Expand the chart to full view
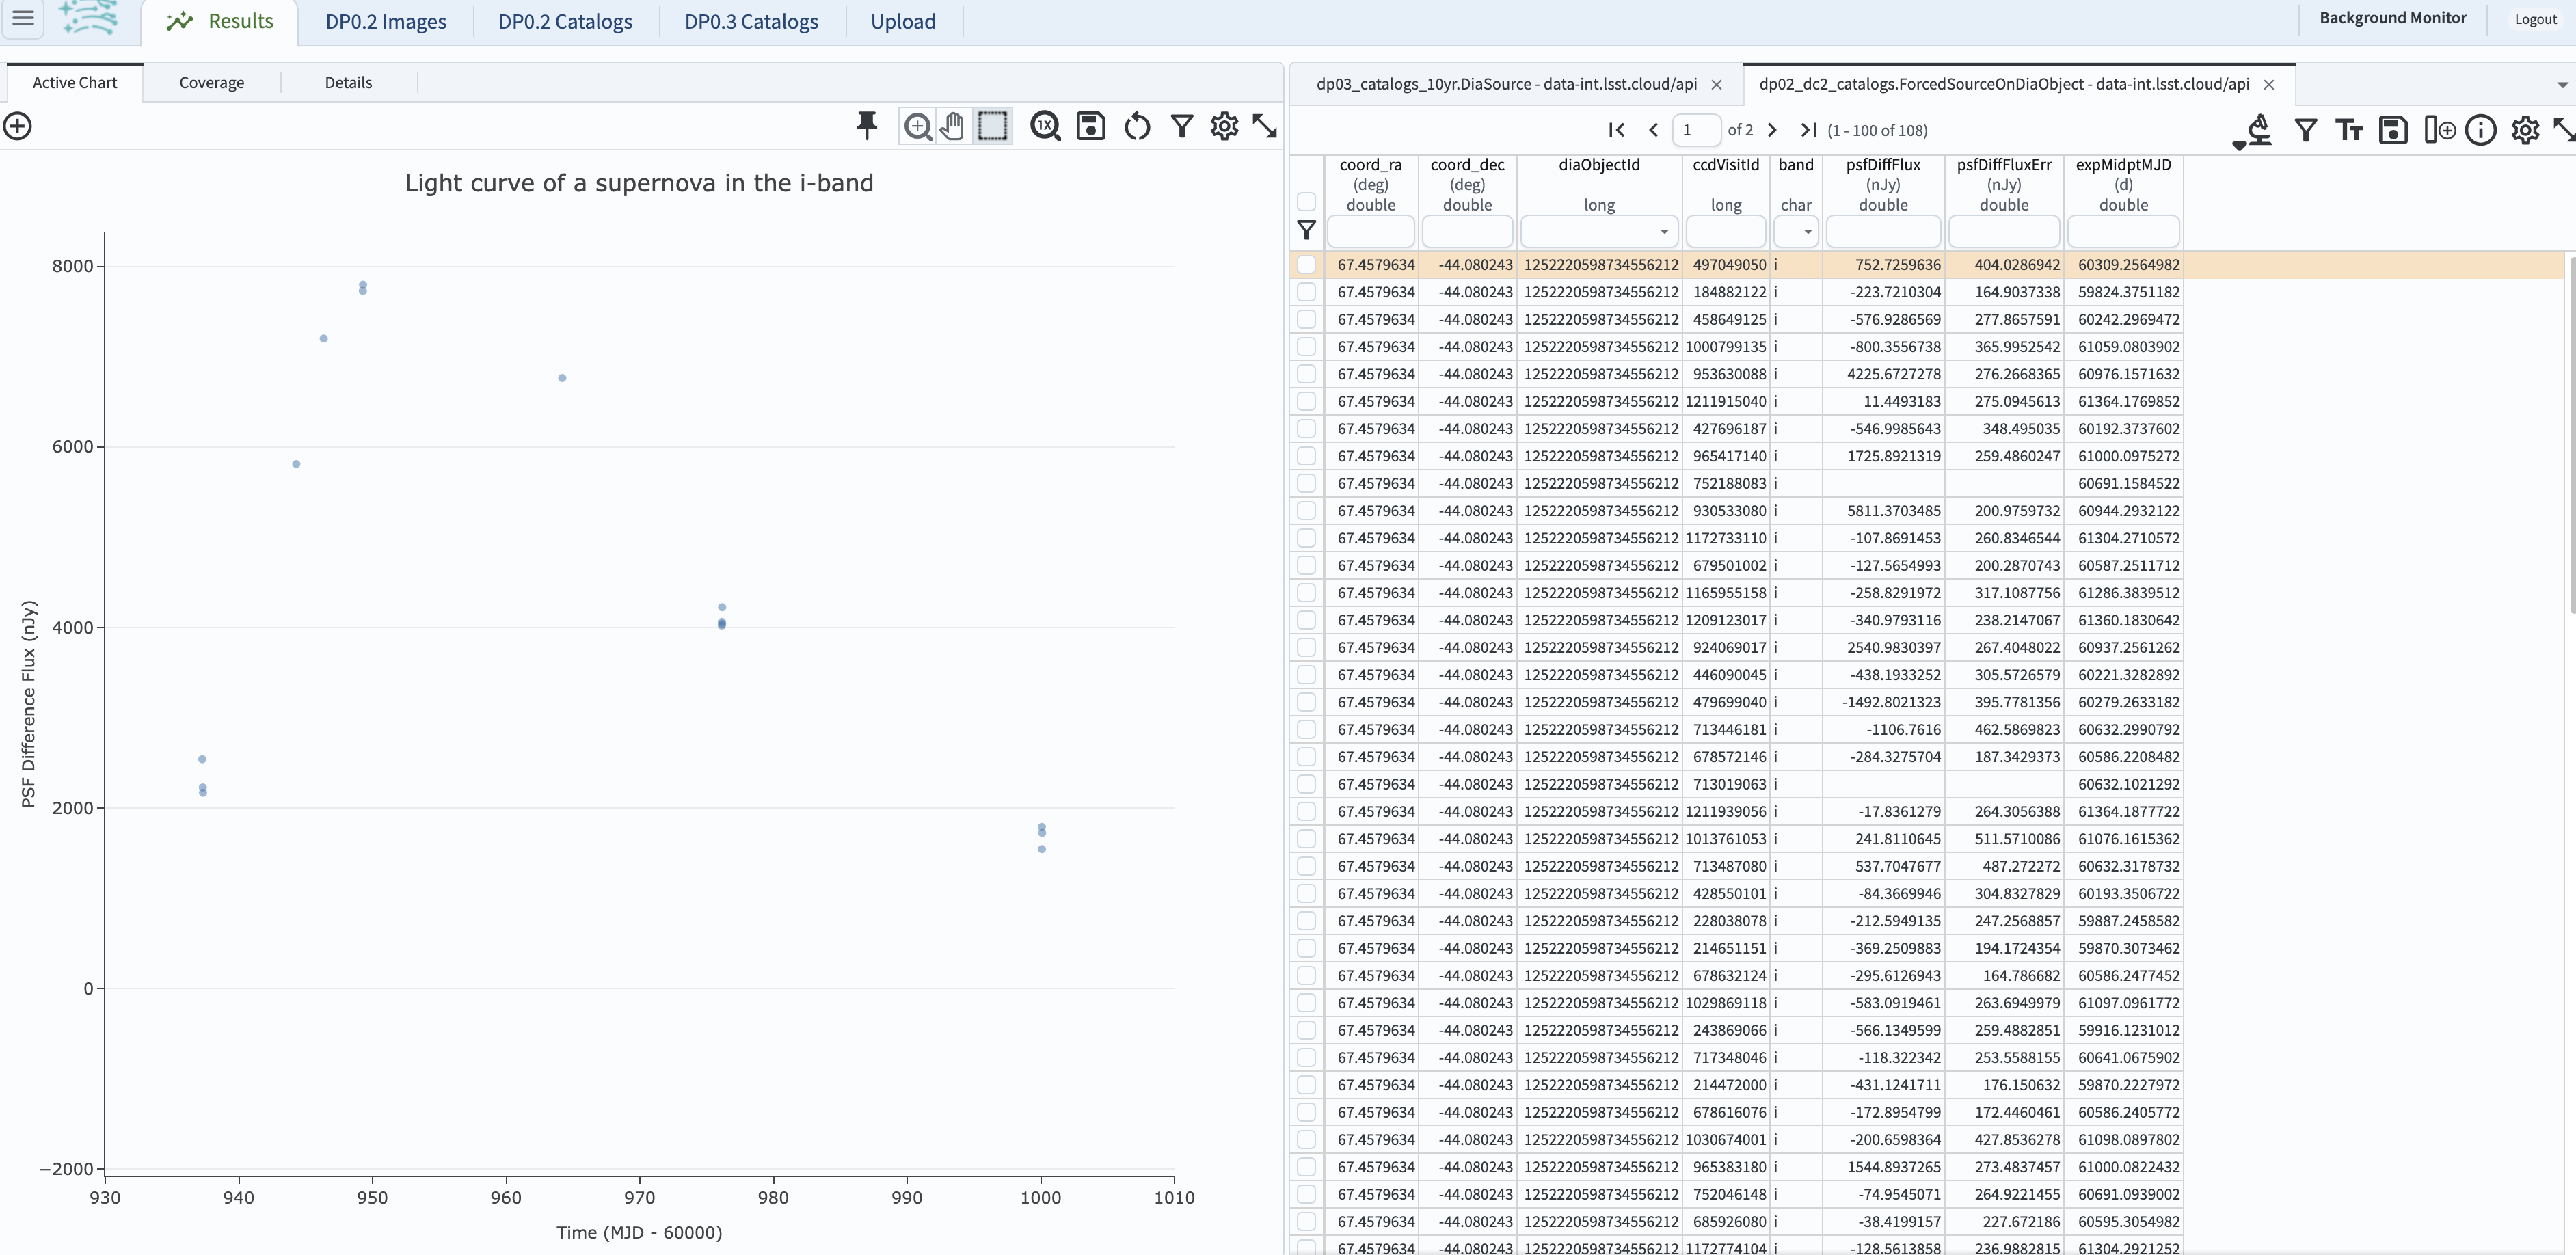This screenshot has width=2576, height=1255. point(1263,126)
